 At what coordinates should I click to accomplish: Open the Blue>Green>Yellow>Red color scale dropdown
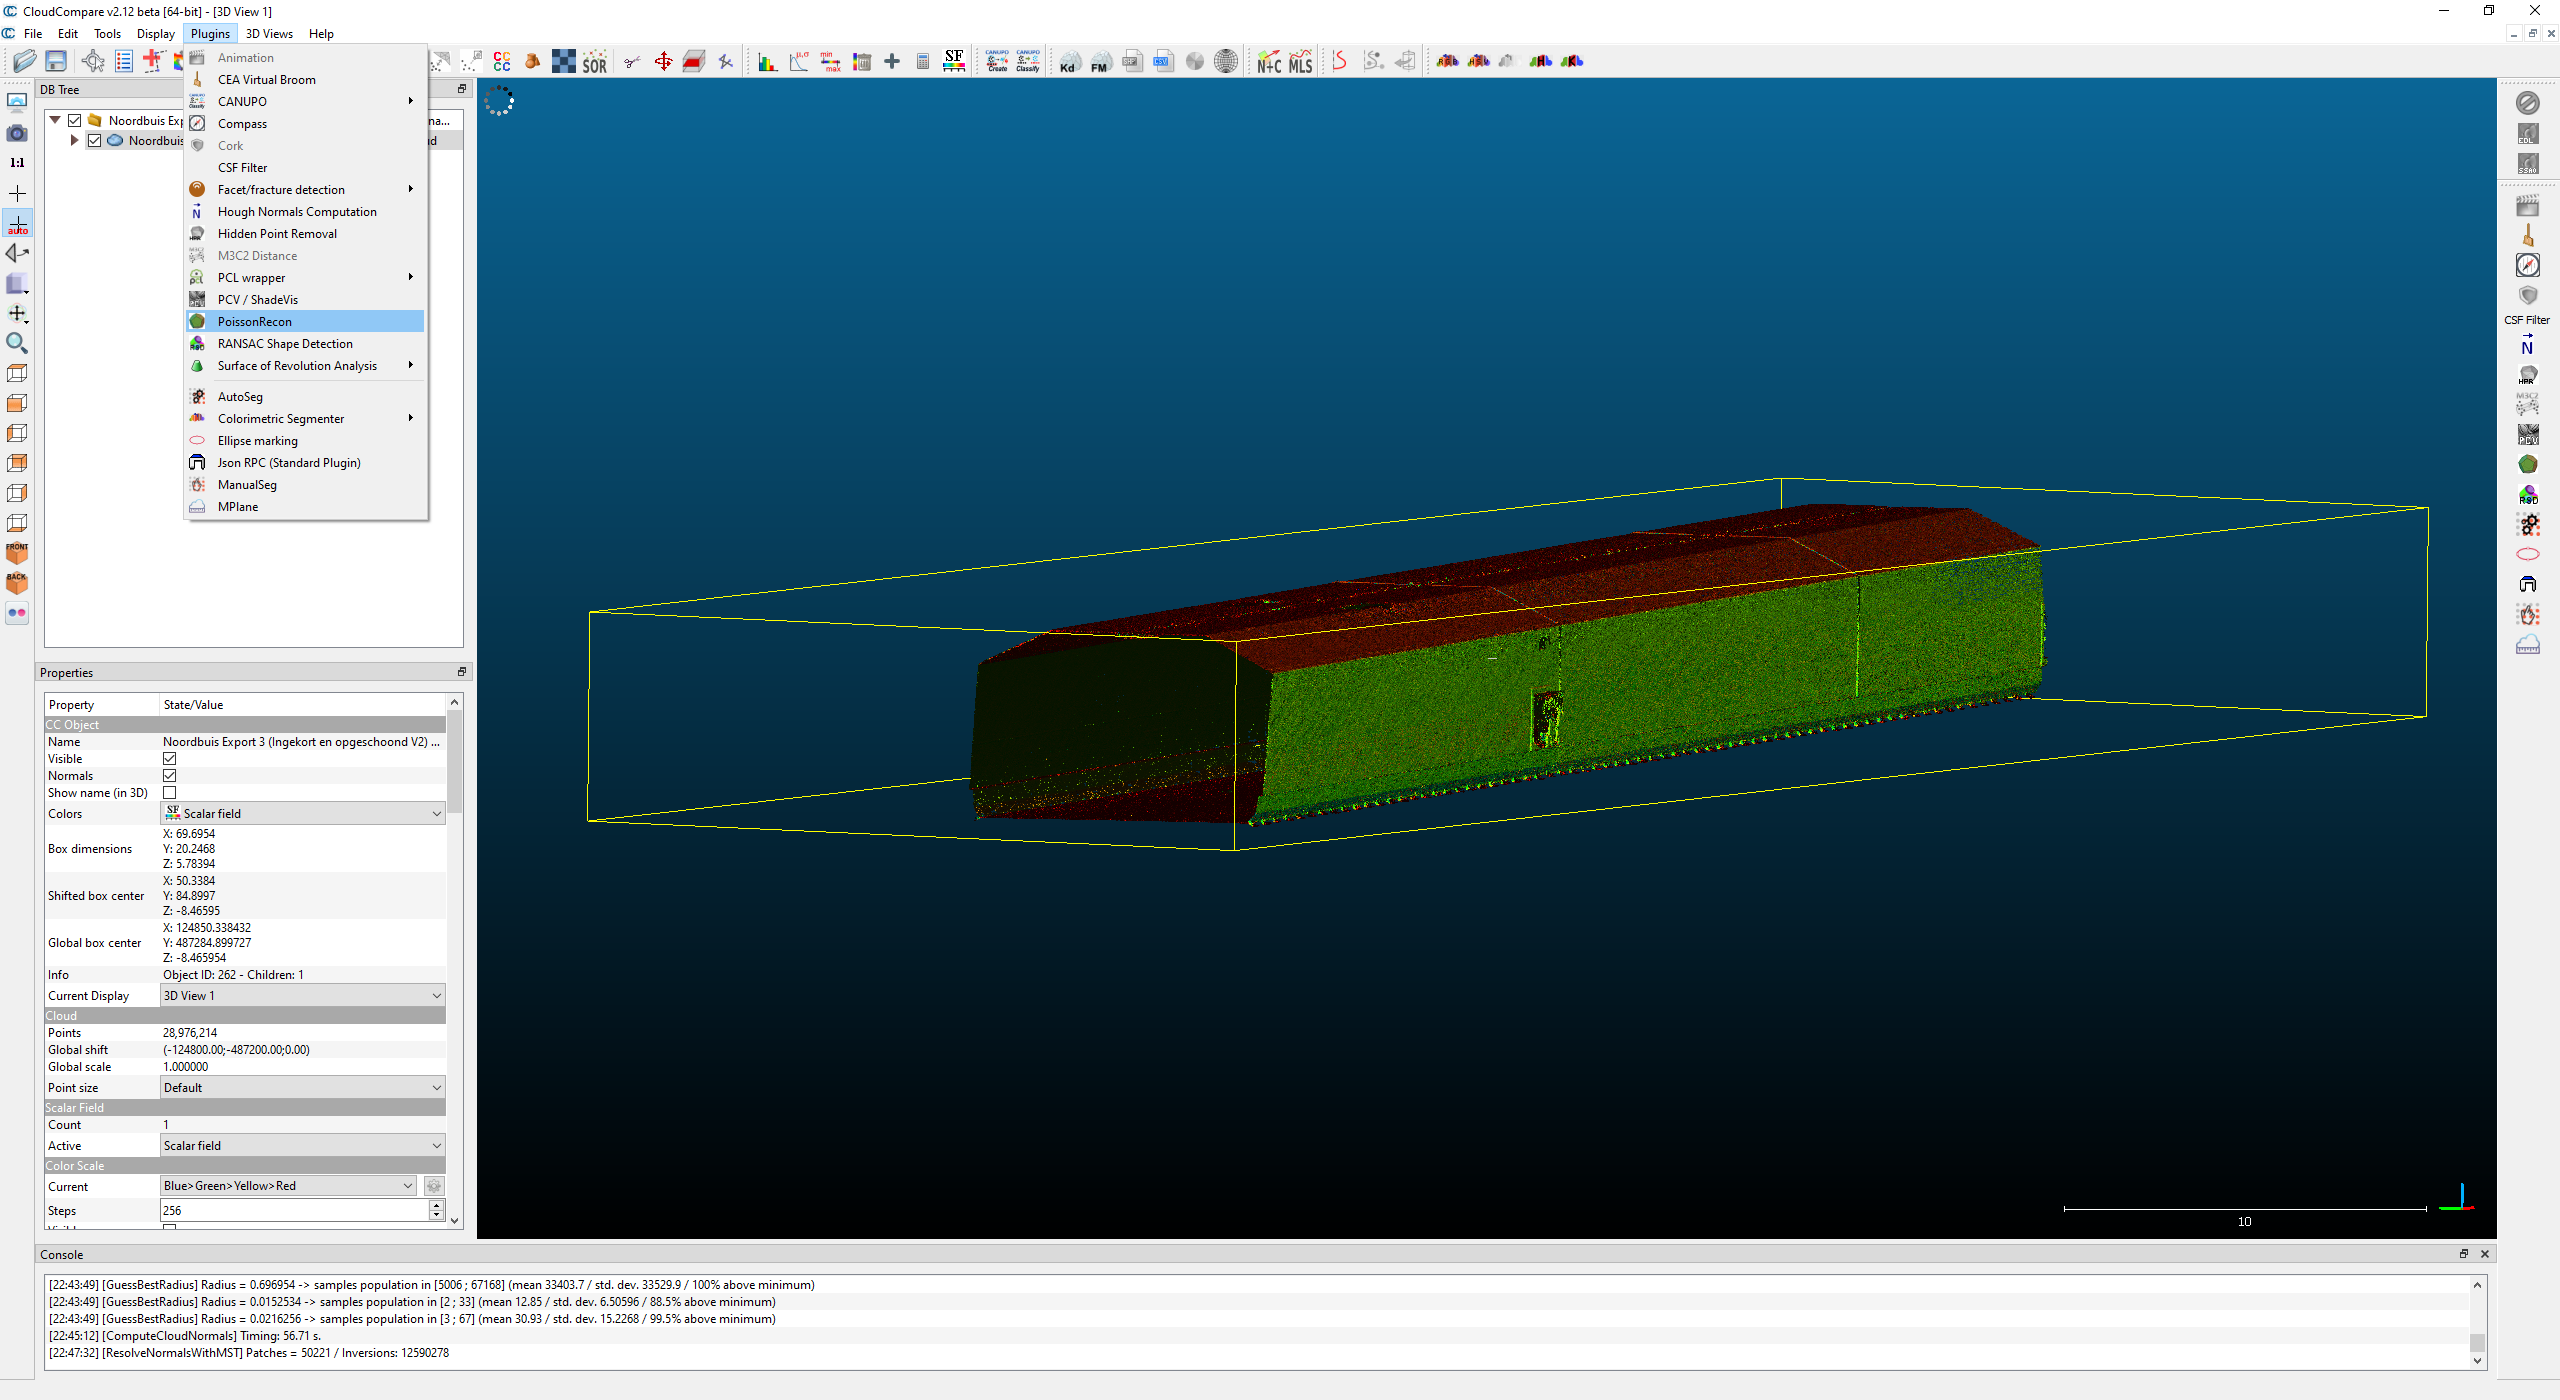point(289,1186)
